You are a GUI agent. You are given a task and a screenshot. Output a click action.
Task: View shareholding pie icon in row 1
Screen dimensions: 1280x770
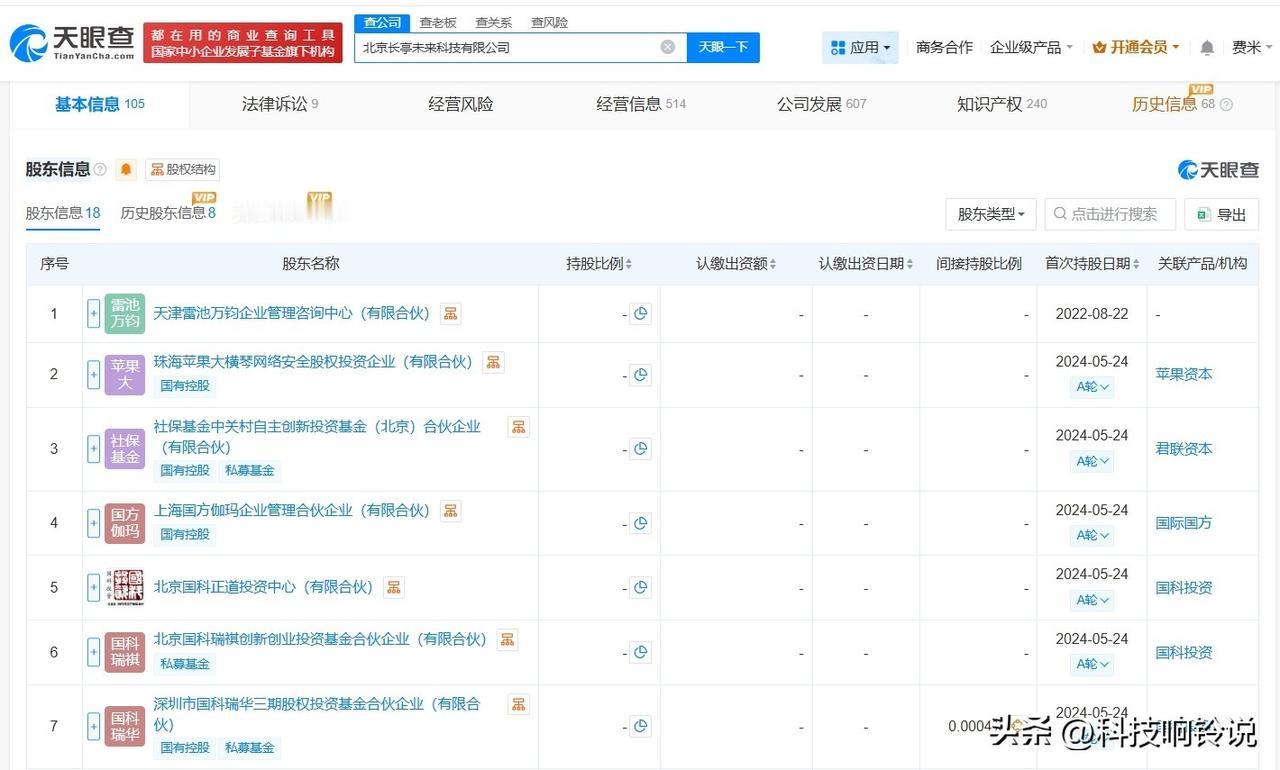[640, 314]
